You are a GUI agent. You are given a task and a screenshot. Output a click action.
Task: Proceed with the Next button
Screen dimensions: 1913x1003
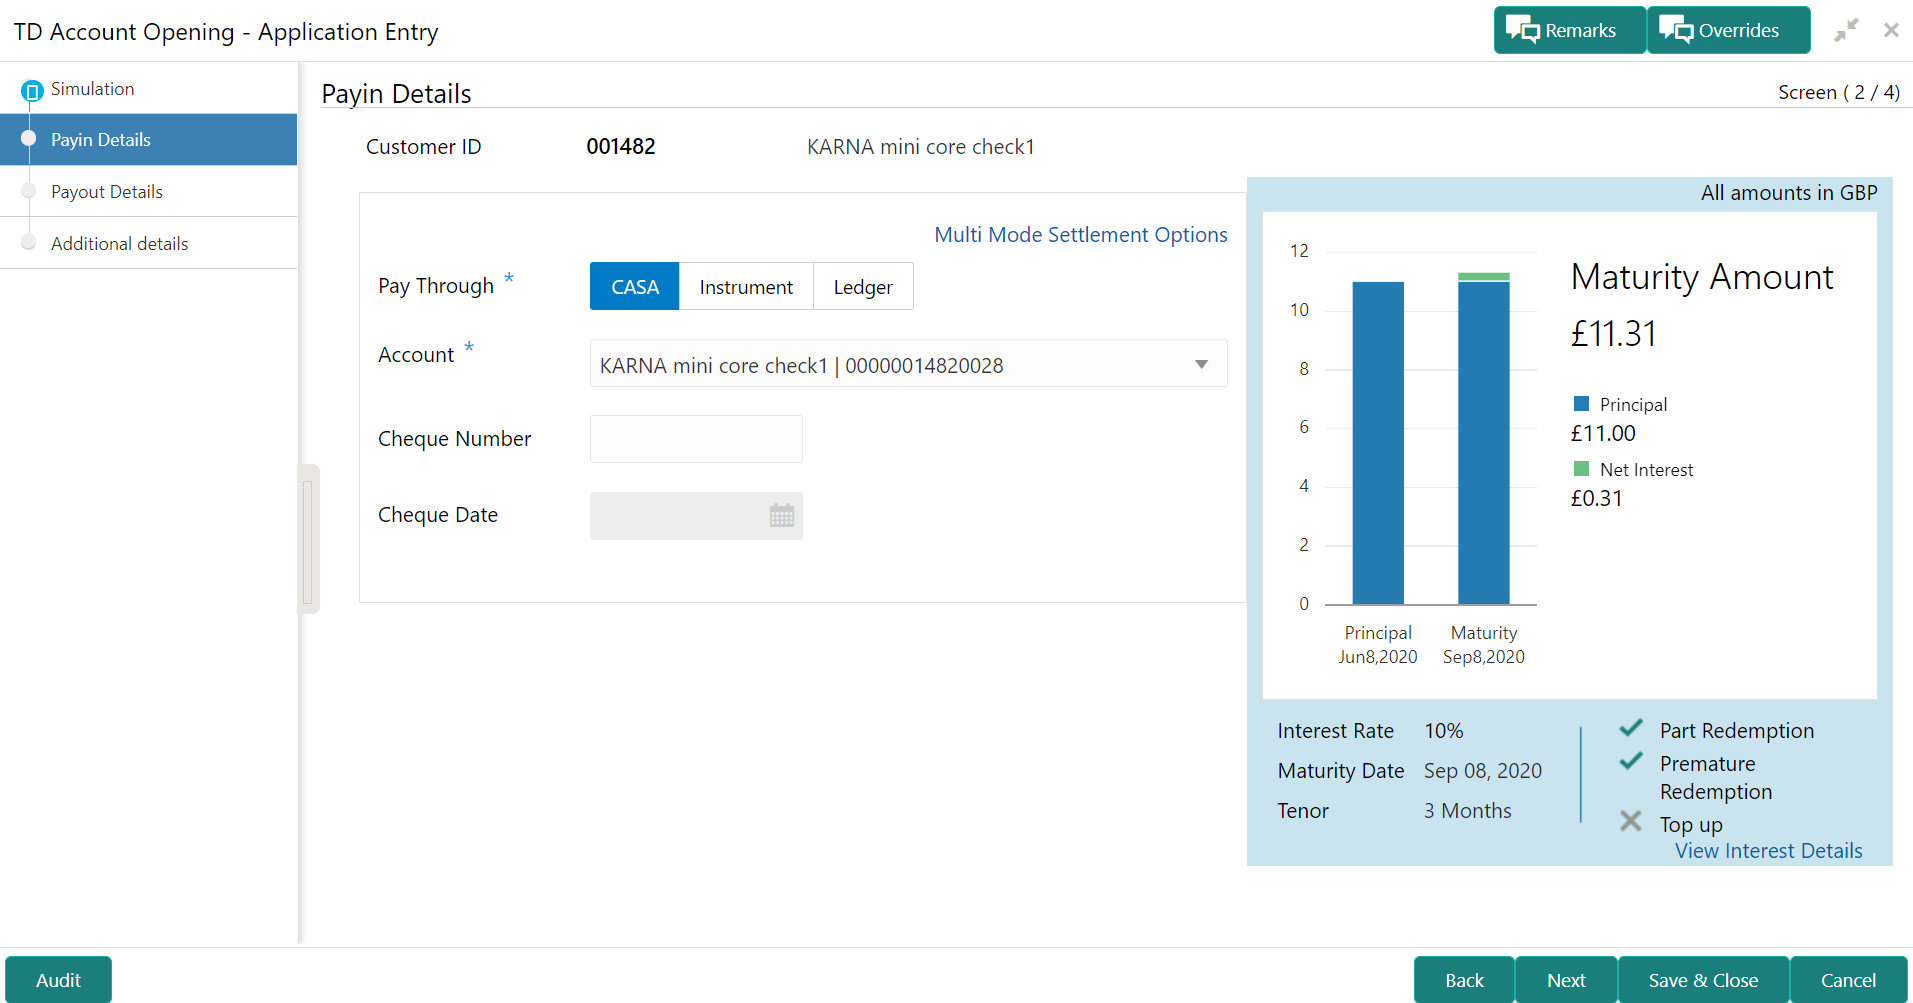(x=1566, y=980)
